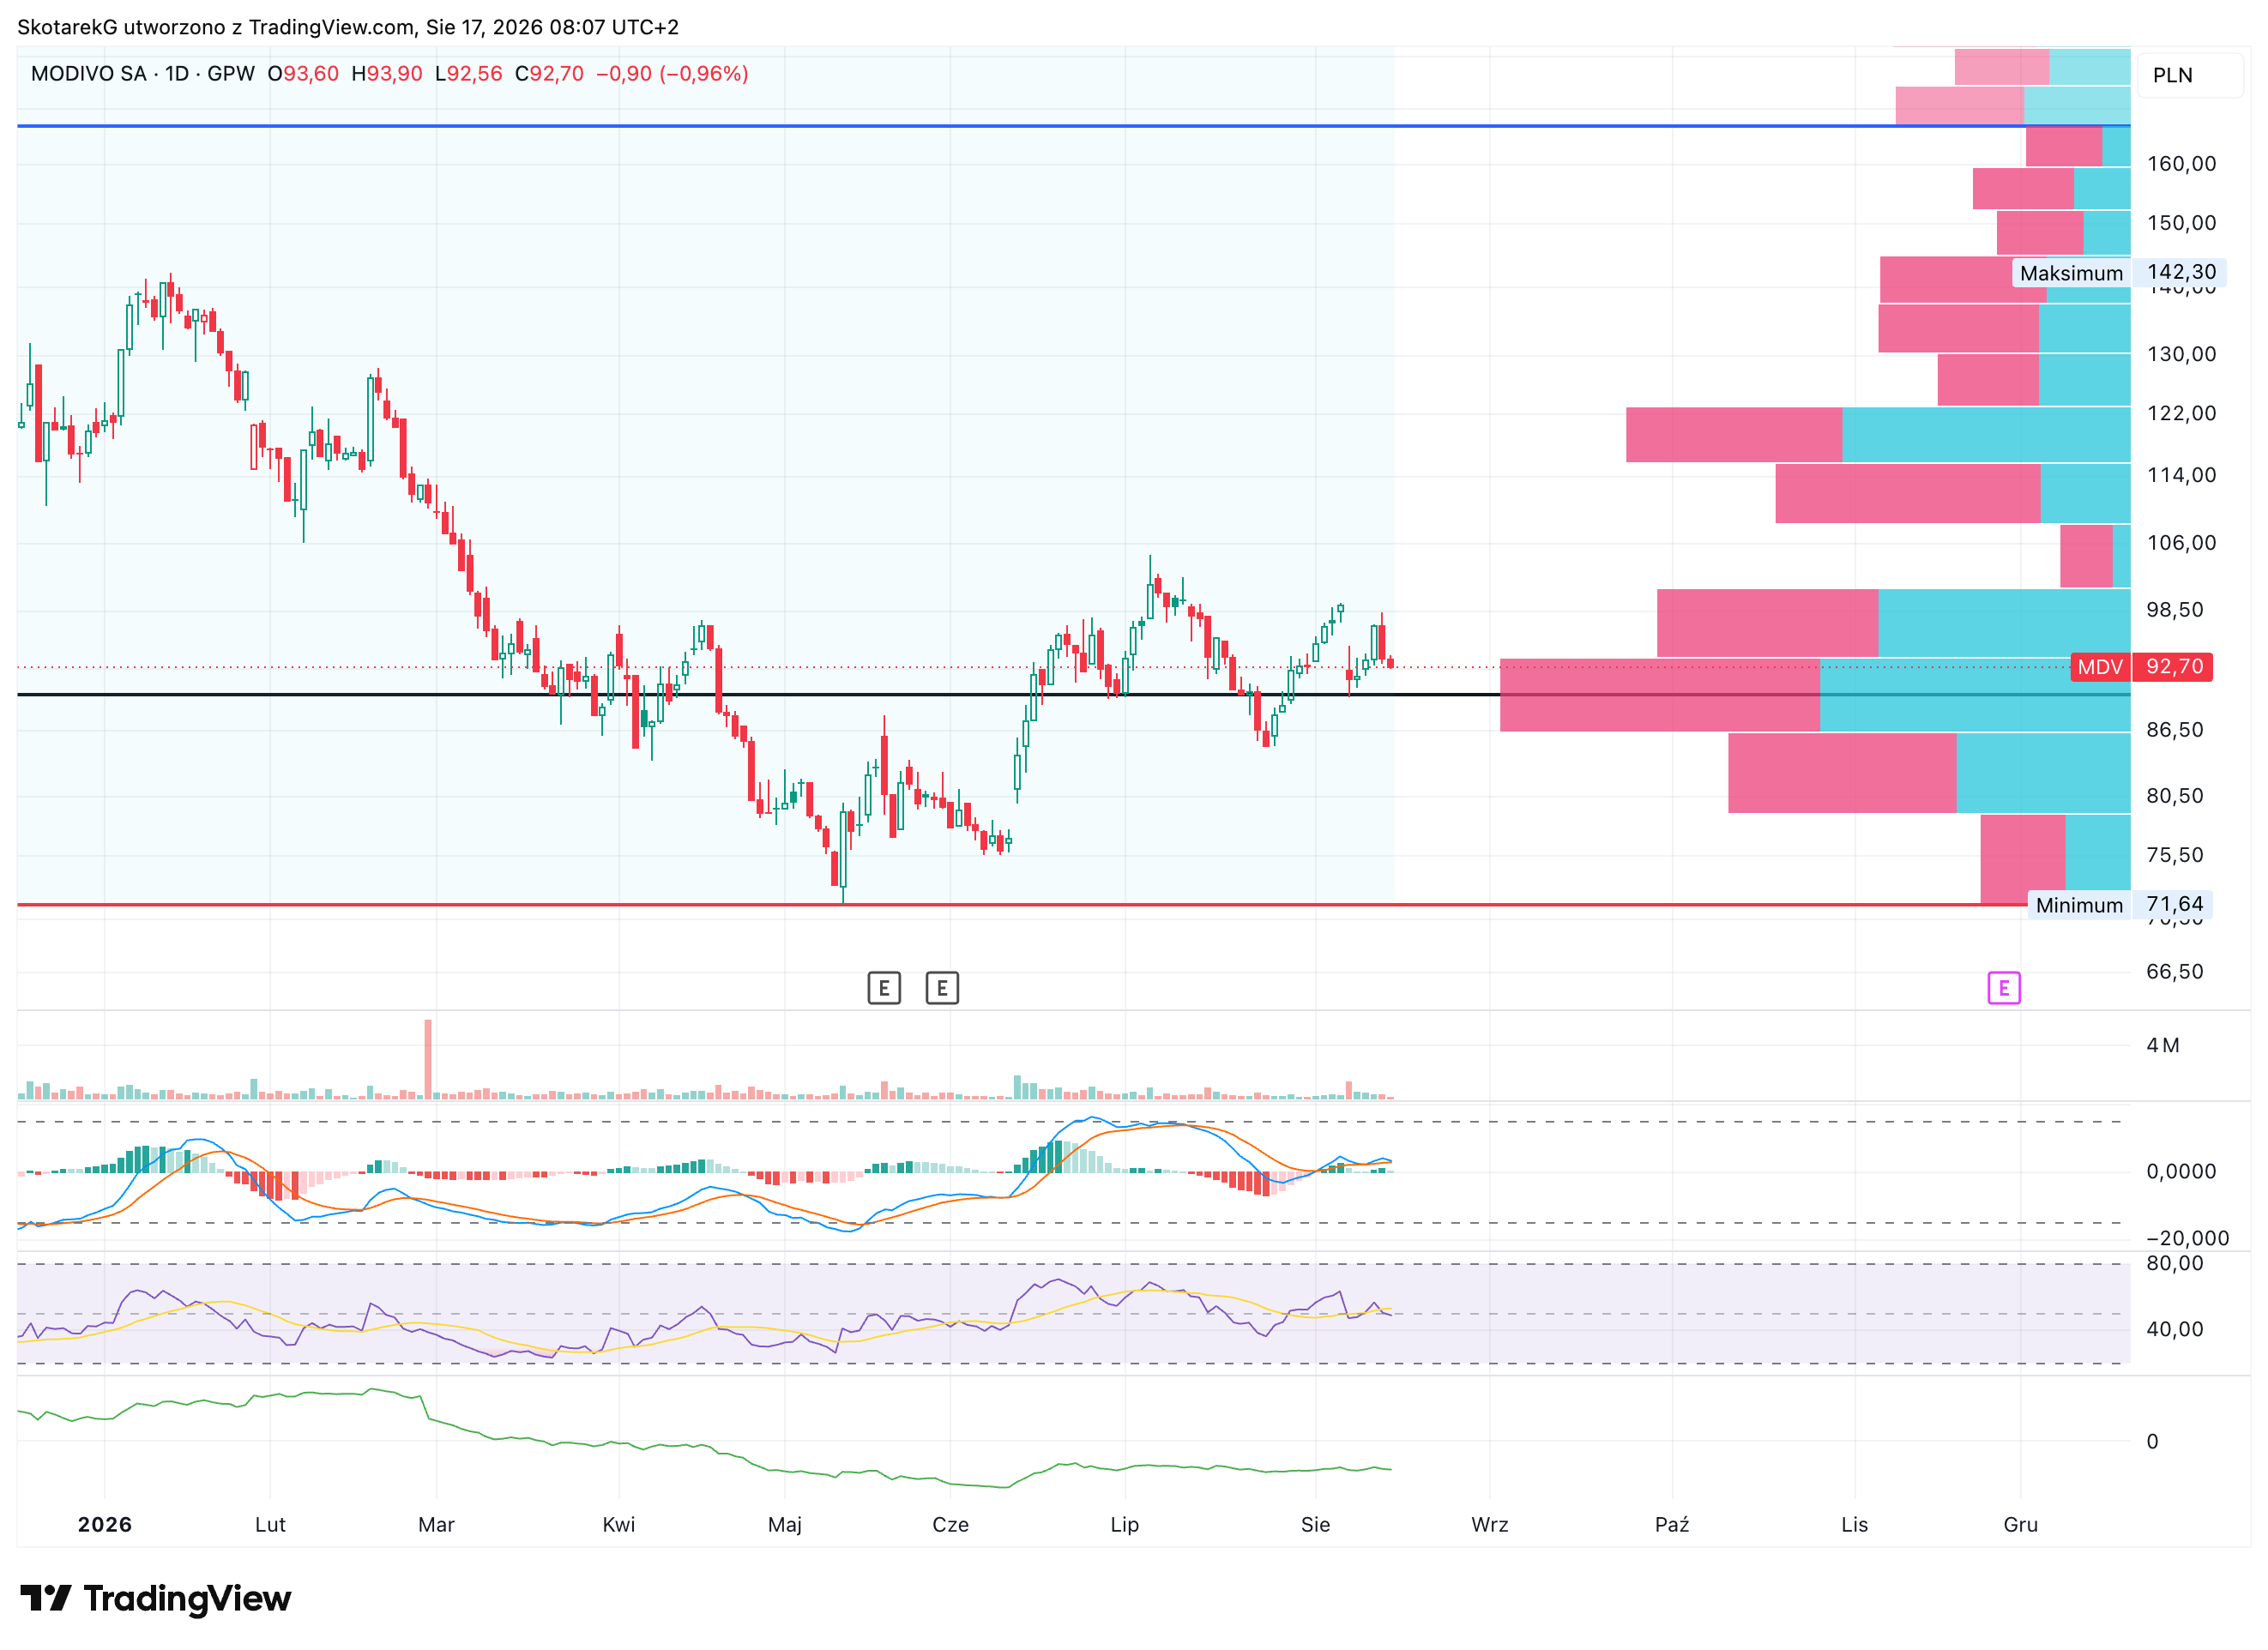Click the Cze month label
The height and width of the screenshot is (1650, 2268).
951,1524
